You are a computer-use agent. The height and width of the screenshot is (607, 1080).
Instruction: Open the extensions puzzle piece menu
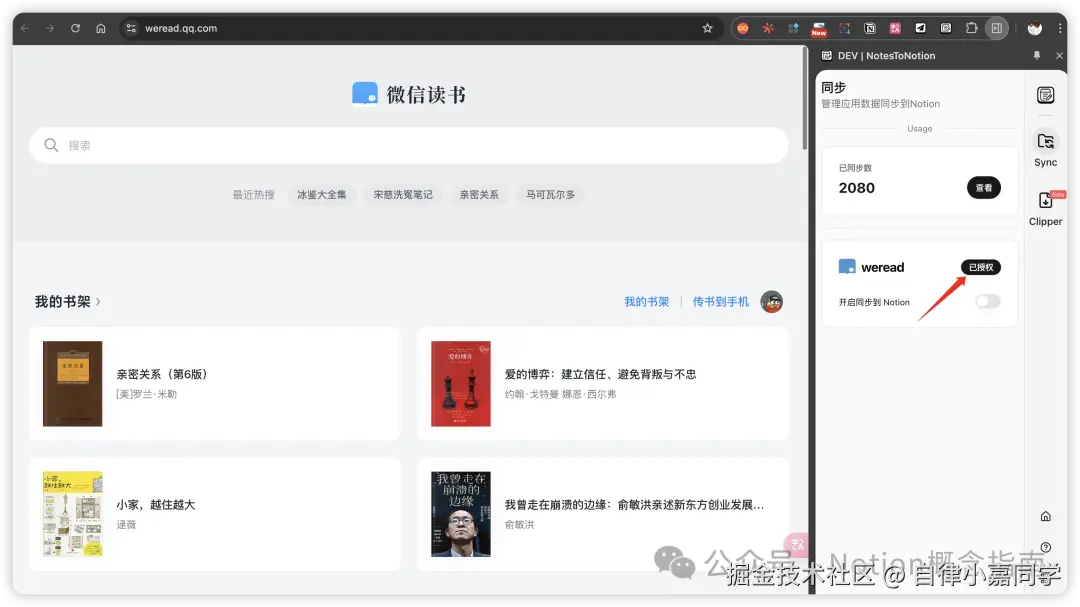[x=971, y=28]
